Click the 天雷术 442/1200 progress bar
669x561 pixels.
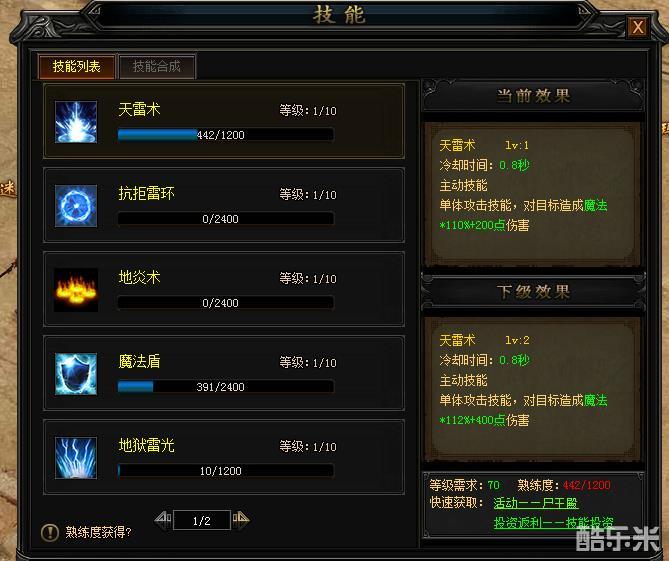(x=226, y=135)
